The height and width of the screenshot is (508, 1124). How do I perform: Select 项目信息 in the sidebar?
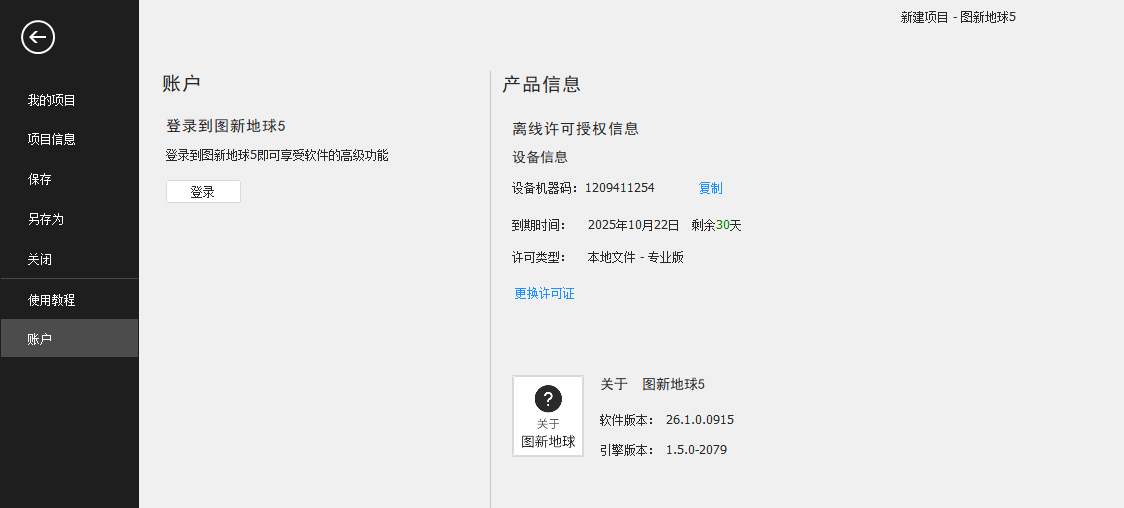point(52,139)
